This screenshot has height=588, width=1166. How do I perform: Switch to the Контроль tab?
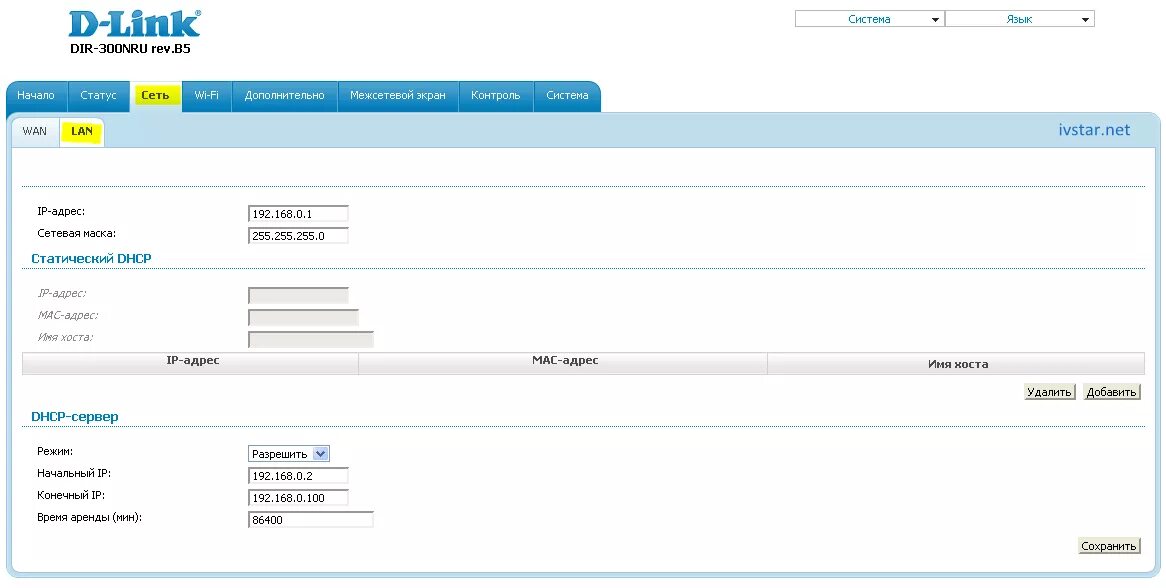[x=495, y=95]
